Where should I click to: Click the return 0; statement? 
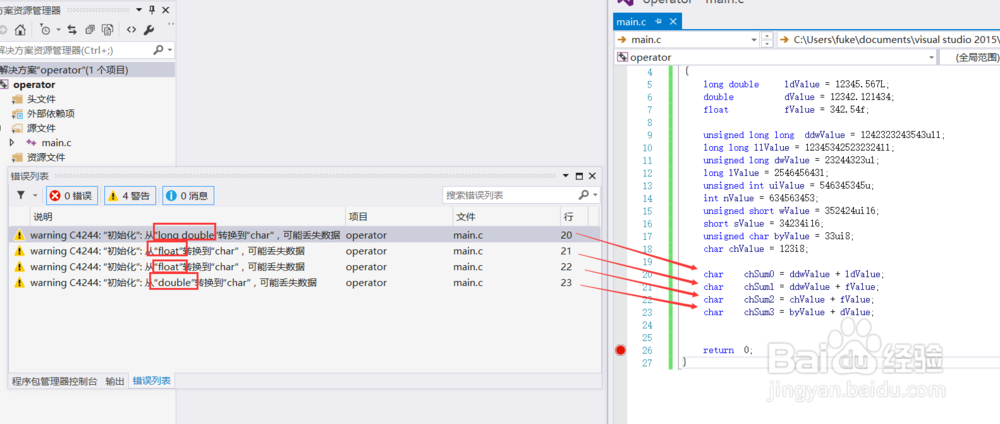point(728,349)
